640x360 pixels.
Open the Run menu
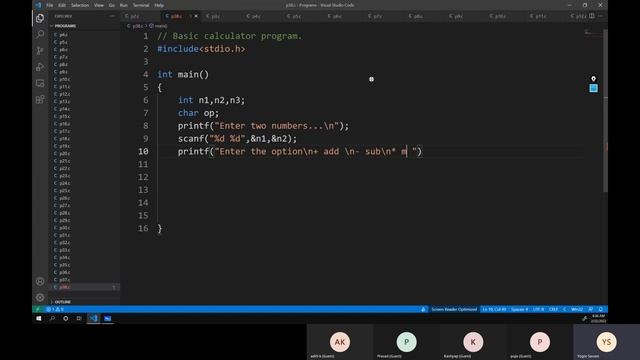click(x=124, y=5)
